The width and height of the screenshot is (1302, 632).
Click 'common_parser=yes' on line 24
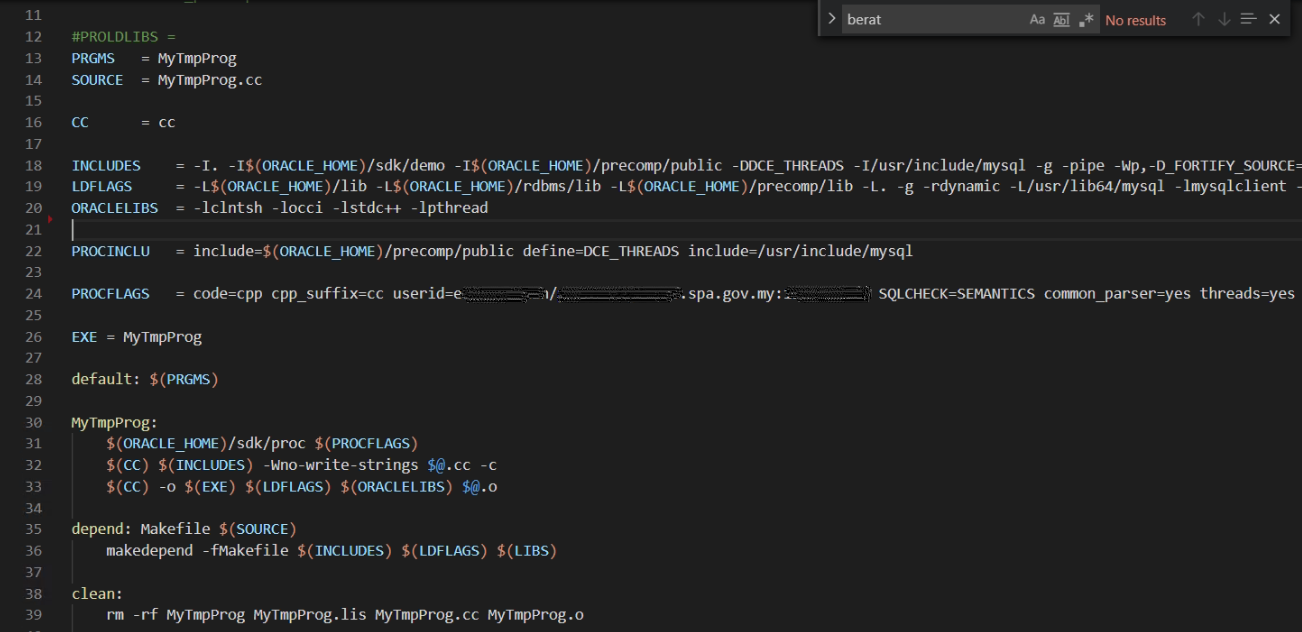point(1118,294)
